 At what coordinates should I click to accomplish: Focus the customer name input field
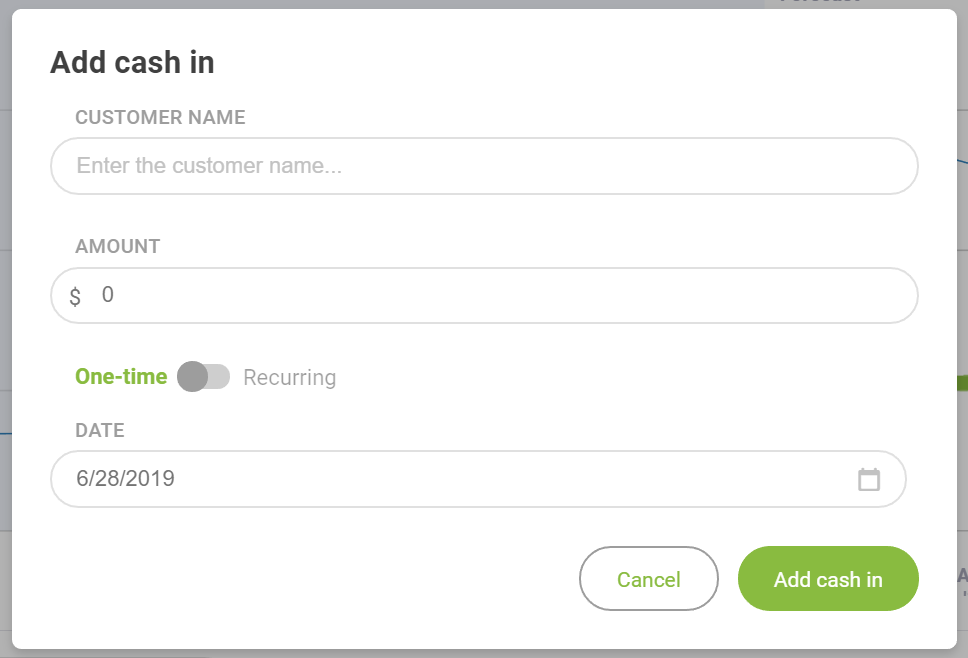point(484,166)
